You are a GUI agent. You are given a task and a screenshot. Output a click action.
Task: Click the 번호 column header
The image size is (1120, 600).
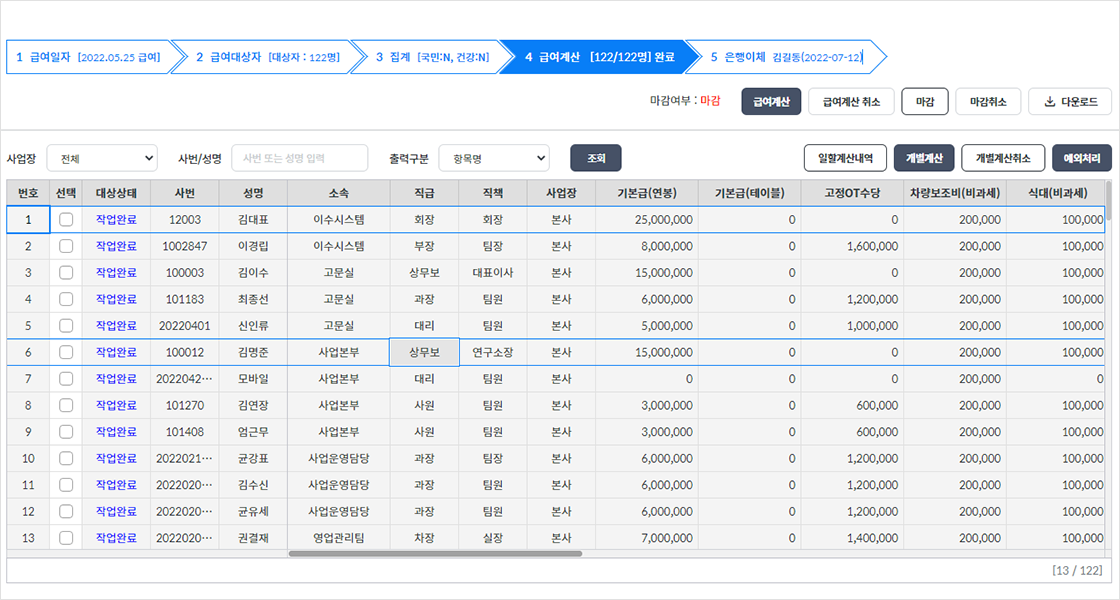point(28,193)
